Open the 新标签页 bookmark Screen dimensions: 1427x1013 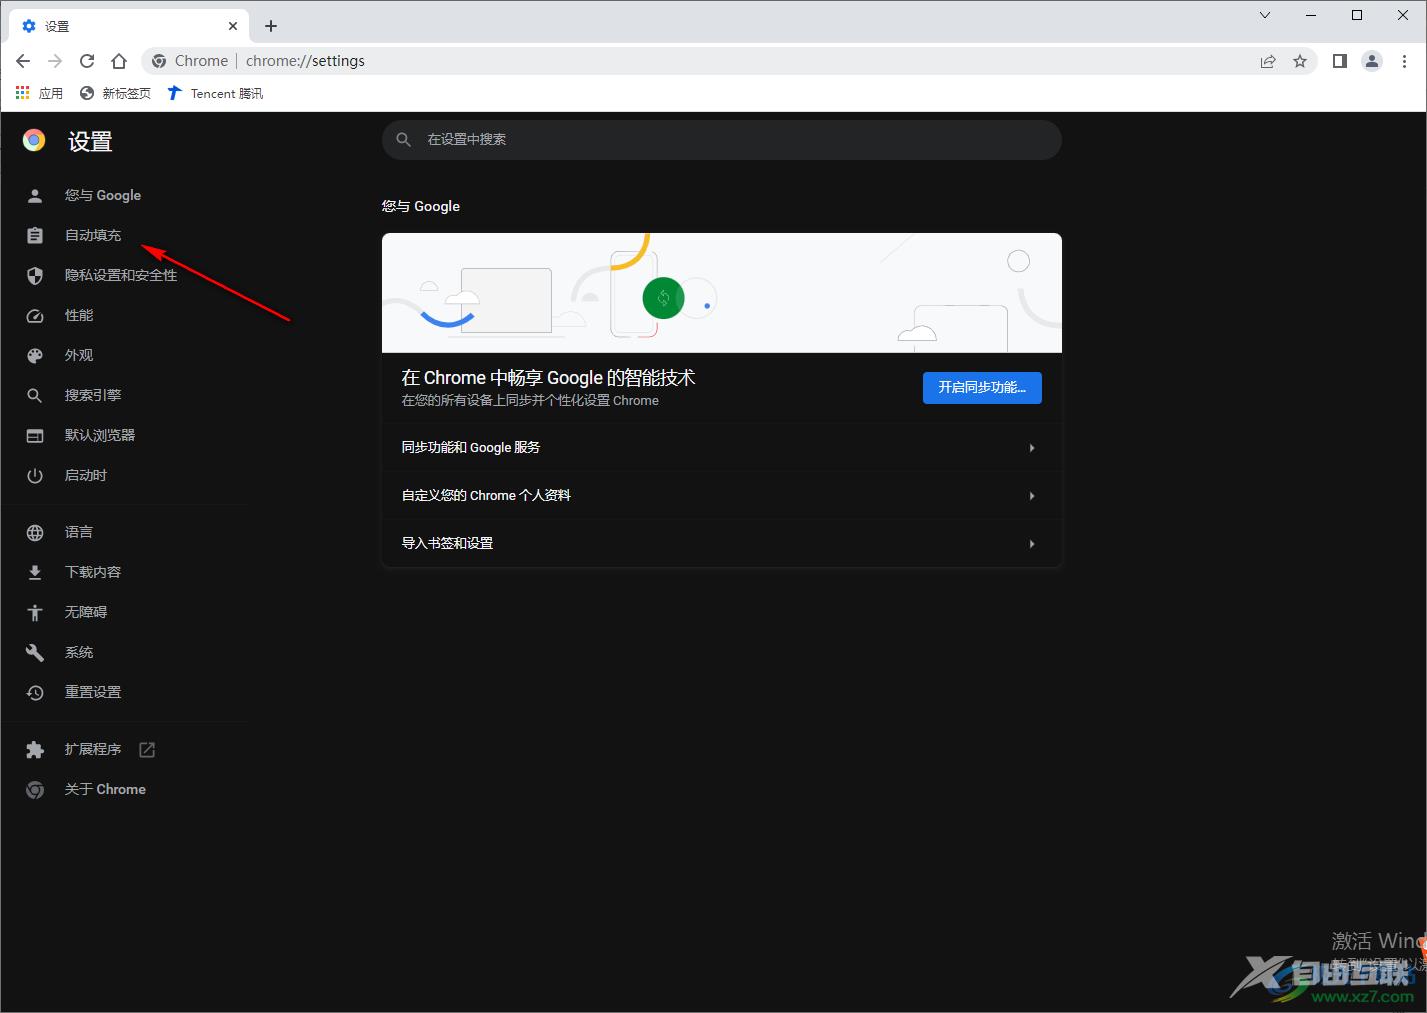click(x=115, y=93)
